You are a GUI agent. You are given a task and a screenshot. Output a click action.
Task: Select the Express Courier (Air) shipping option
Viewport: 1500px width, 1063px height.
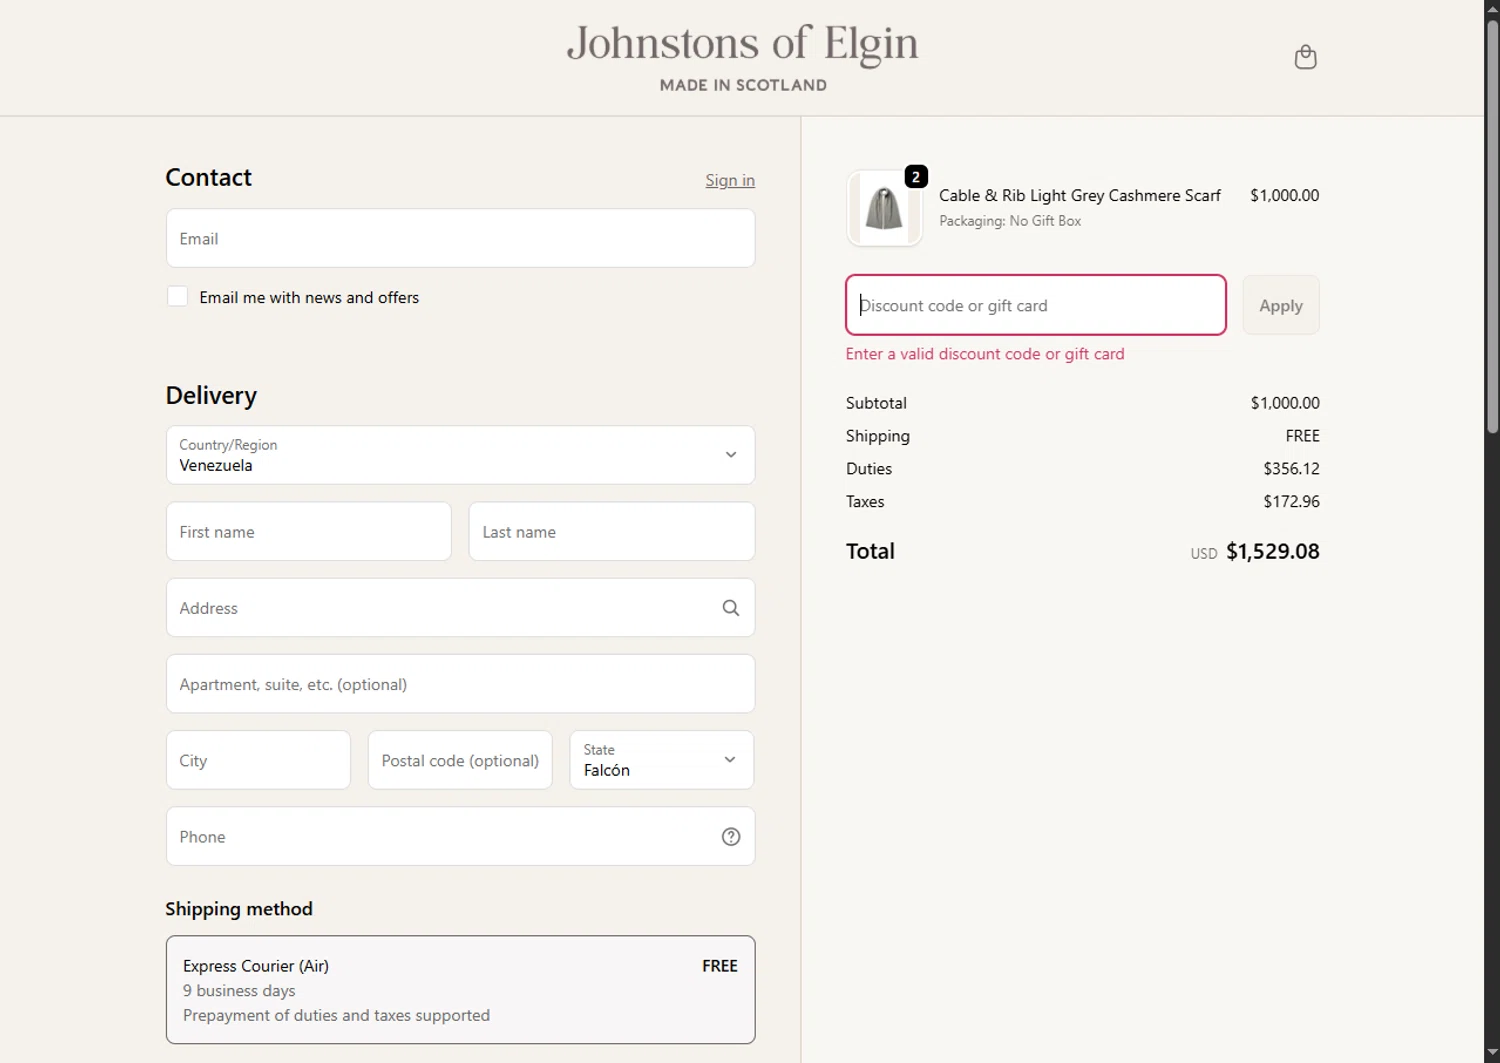coord(460,990)
